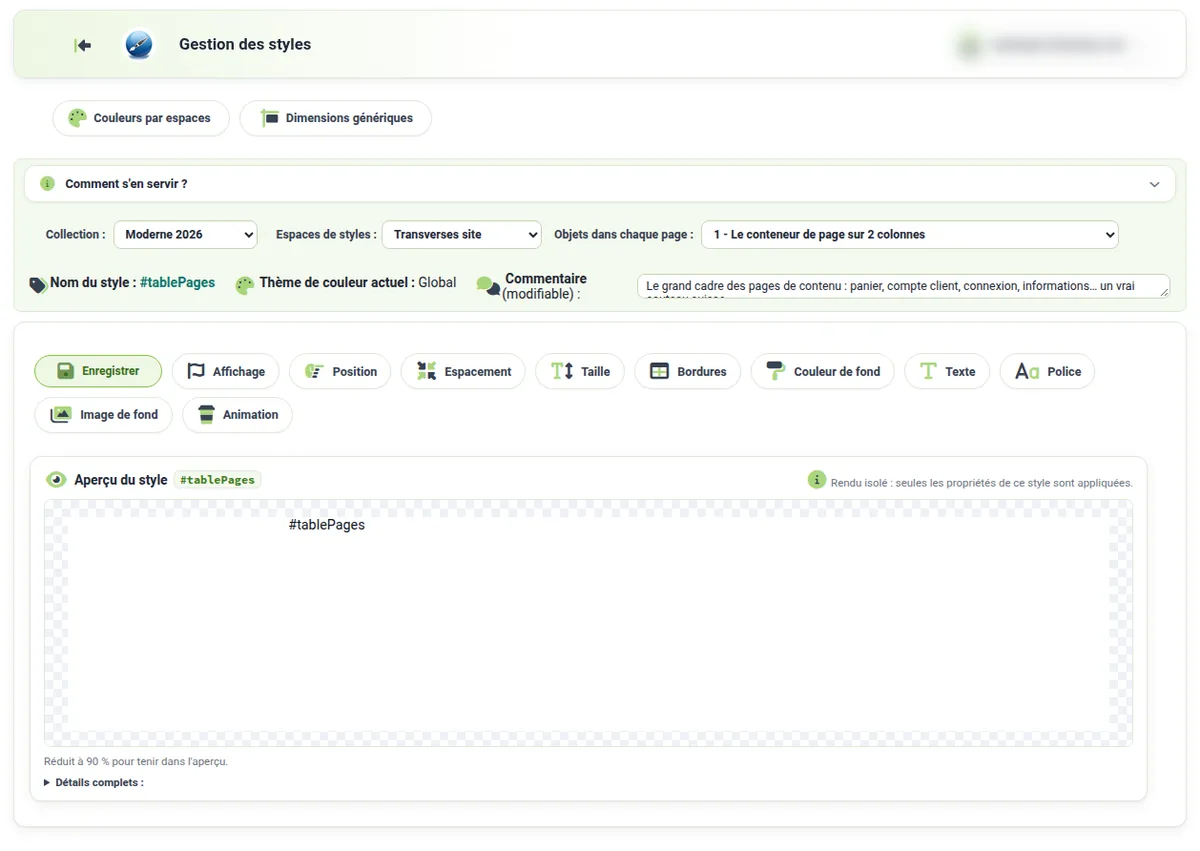Click the back arrow icon in header
Image resolution: width=1200 pixels, height=851 pixels.
83,45
